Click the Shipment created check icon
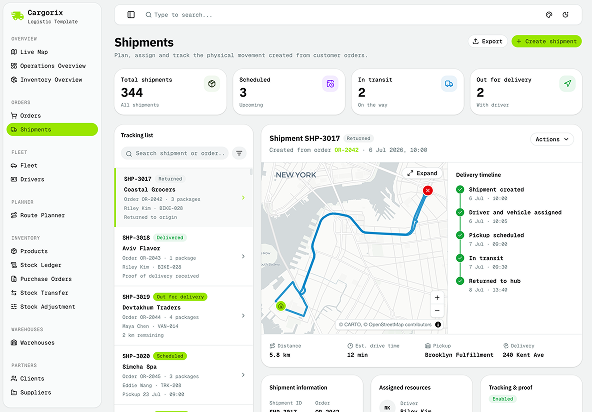Screen dimensions: 592x412 460,189
